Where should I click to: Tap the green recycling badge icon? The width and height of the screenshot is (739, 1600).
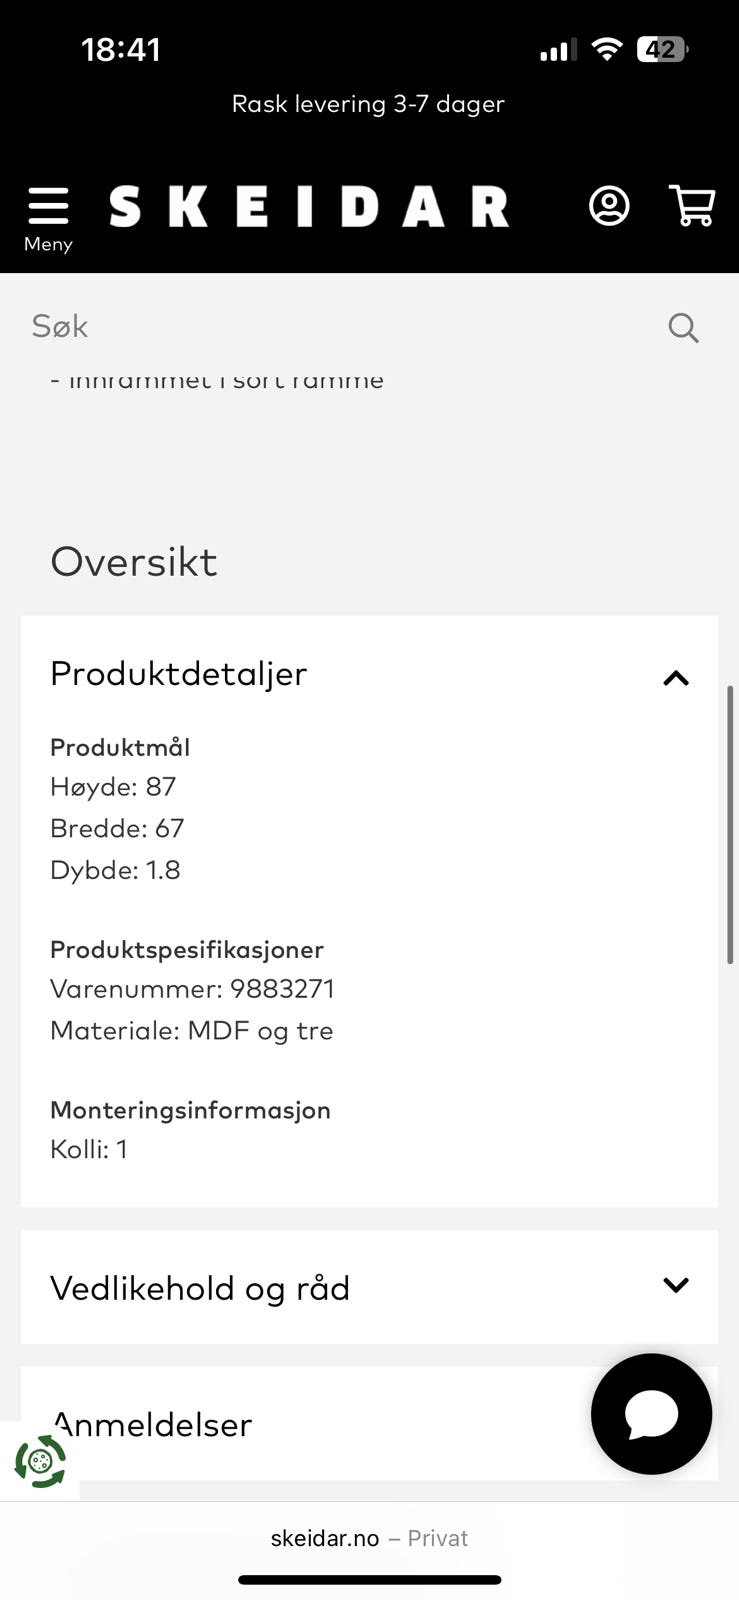click(40, 1461)
